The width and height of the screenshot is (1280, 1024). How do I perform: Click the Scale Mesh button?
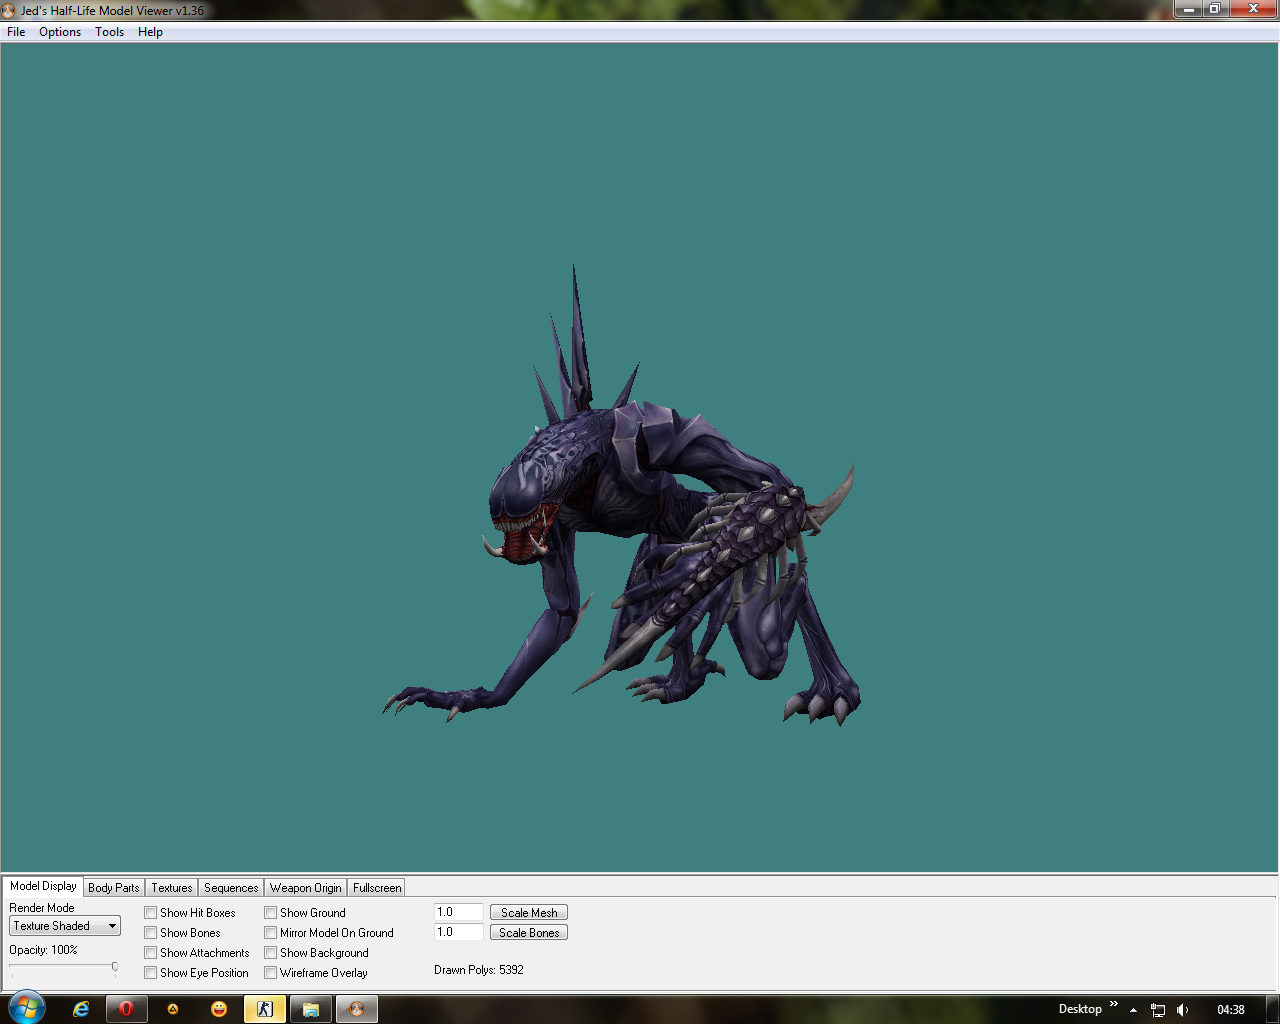pos(529,913)
